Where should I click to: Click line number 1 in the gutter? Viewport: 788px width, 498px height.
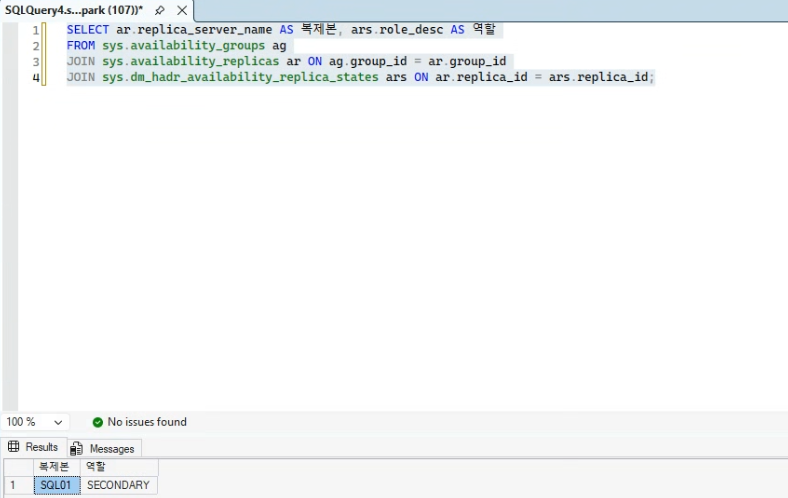pyautogui.click(x=36, y=31)
